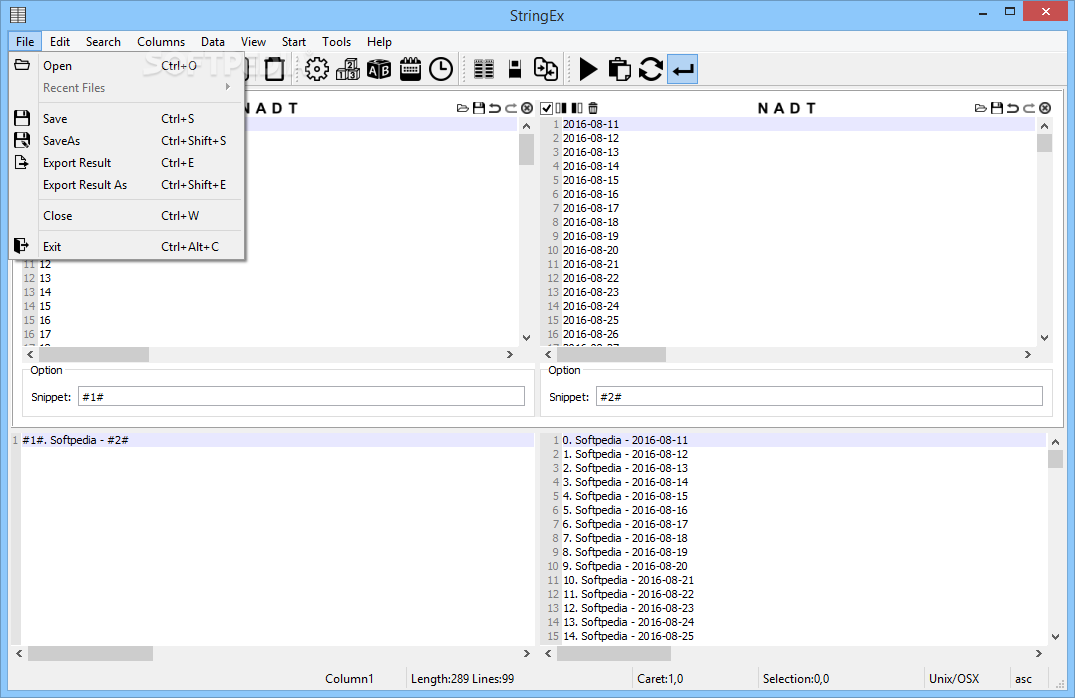Open the Help menu

(379, 42)
